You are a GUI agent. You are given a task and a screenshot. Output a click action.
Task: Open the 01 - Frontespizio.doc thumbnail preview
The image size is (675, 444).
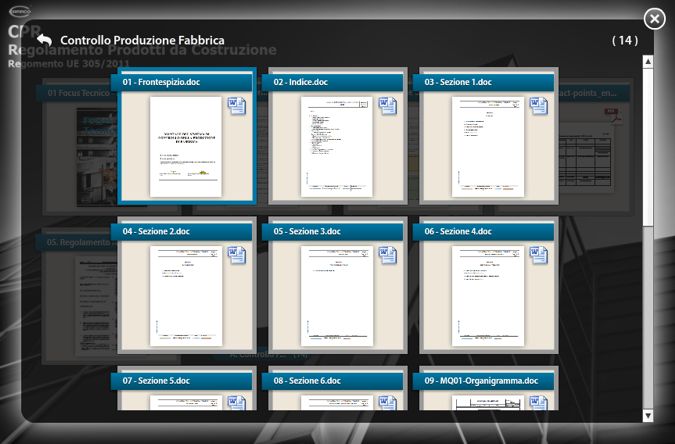(186, 146)
